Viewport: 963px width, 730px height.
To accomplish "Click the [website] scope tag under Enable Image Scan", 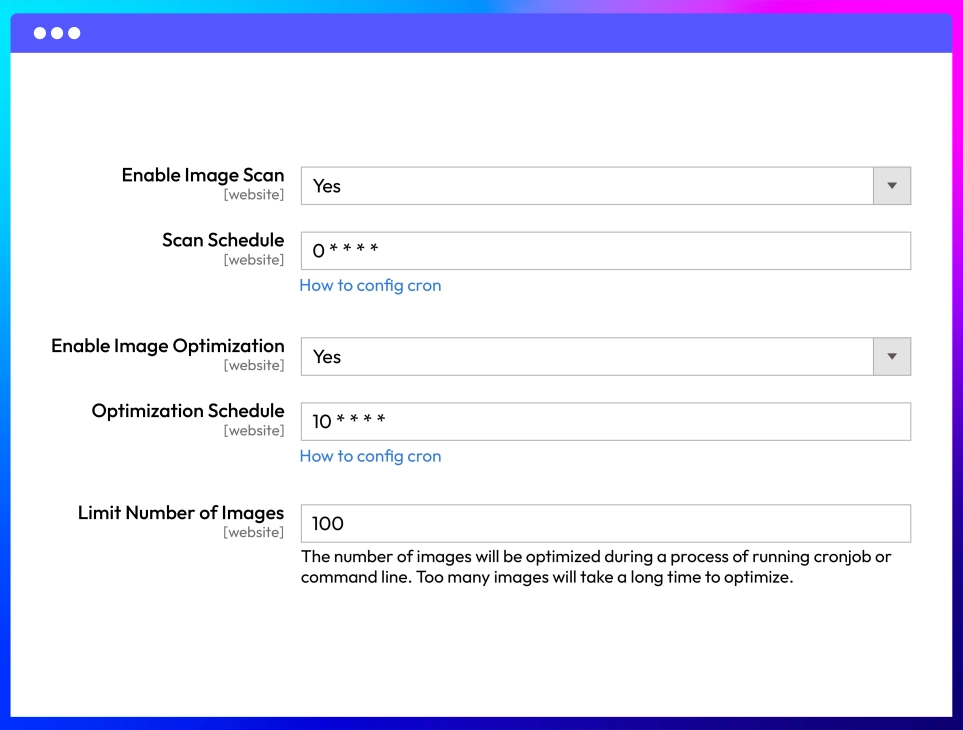I will pos(254,195).
